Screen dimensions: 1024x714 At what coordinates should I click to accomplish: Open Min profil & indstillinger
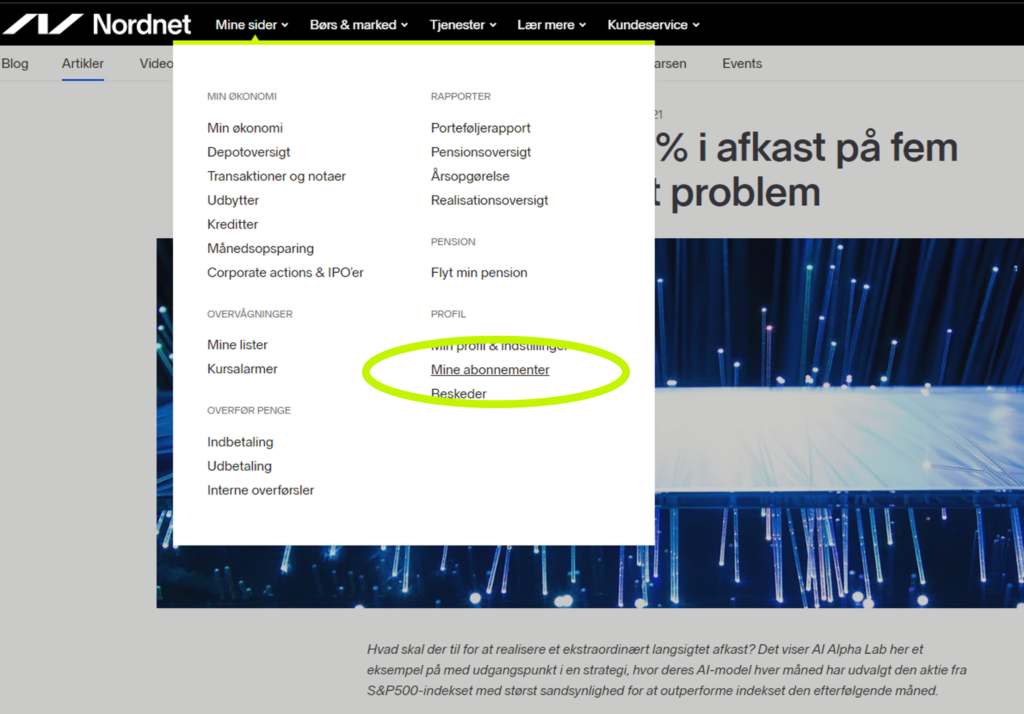point(499,346)
